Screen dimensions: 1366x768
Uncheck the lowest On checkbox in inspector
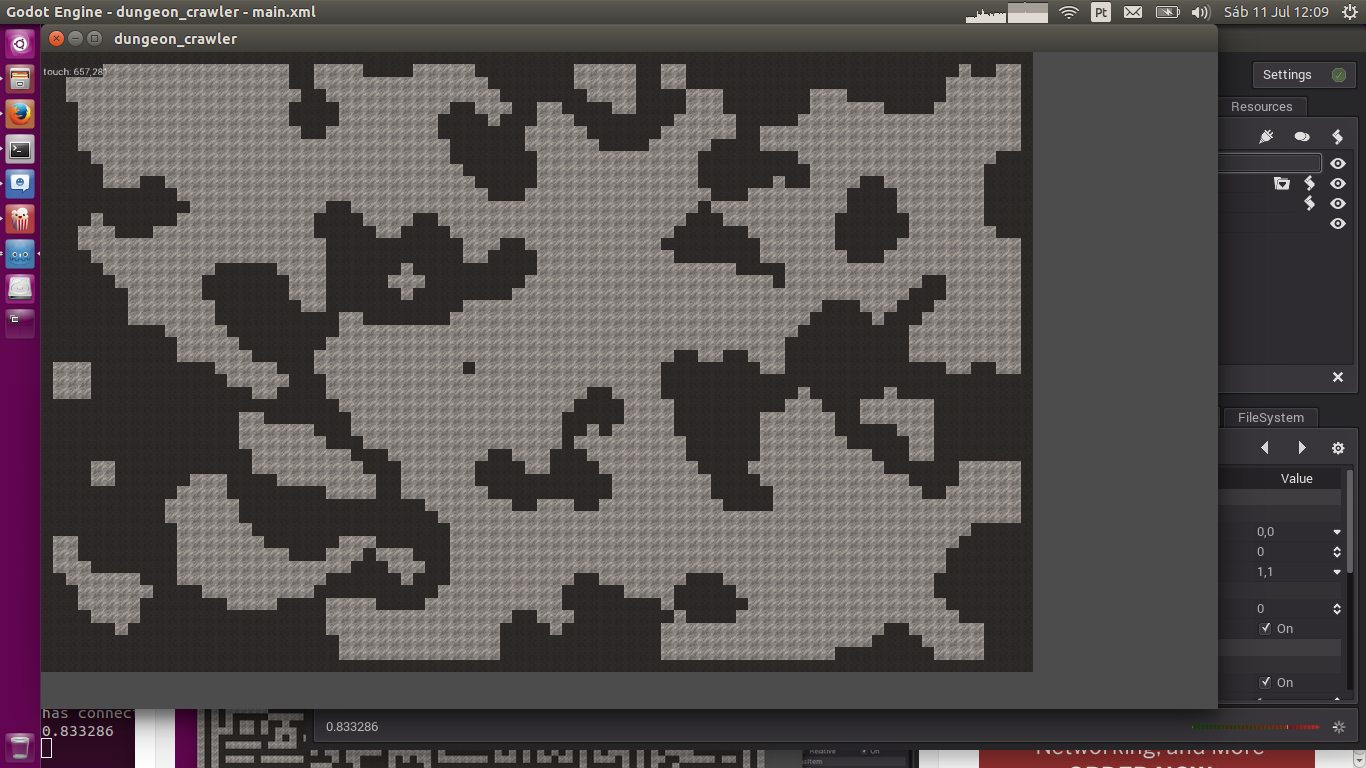(x=1265, y=682)
